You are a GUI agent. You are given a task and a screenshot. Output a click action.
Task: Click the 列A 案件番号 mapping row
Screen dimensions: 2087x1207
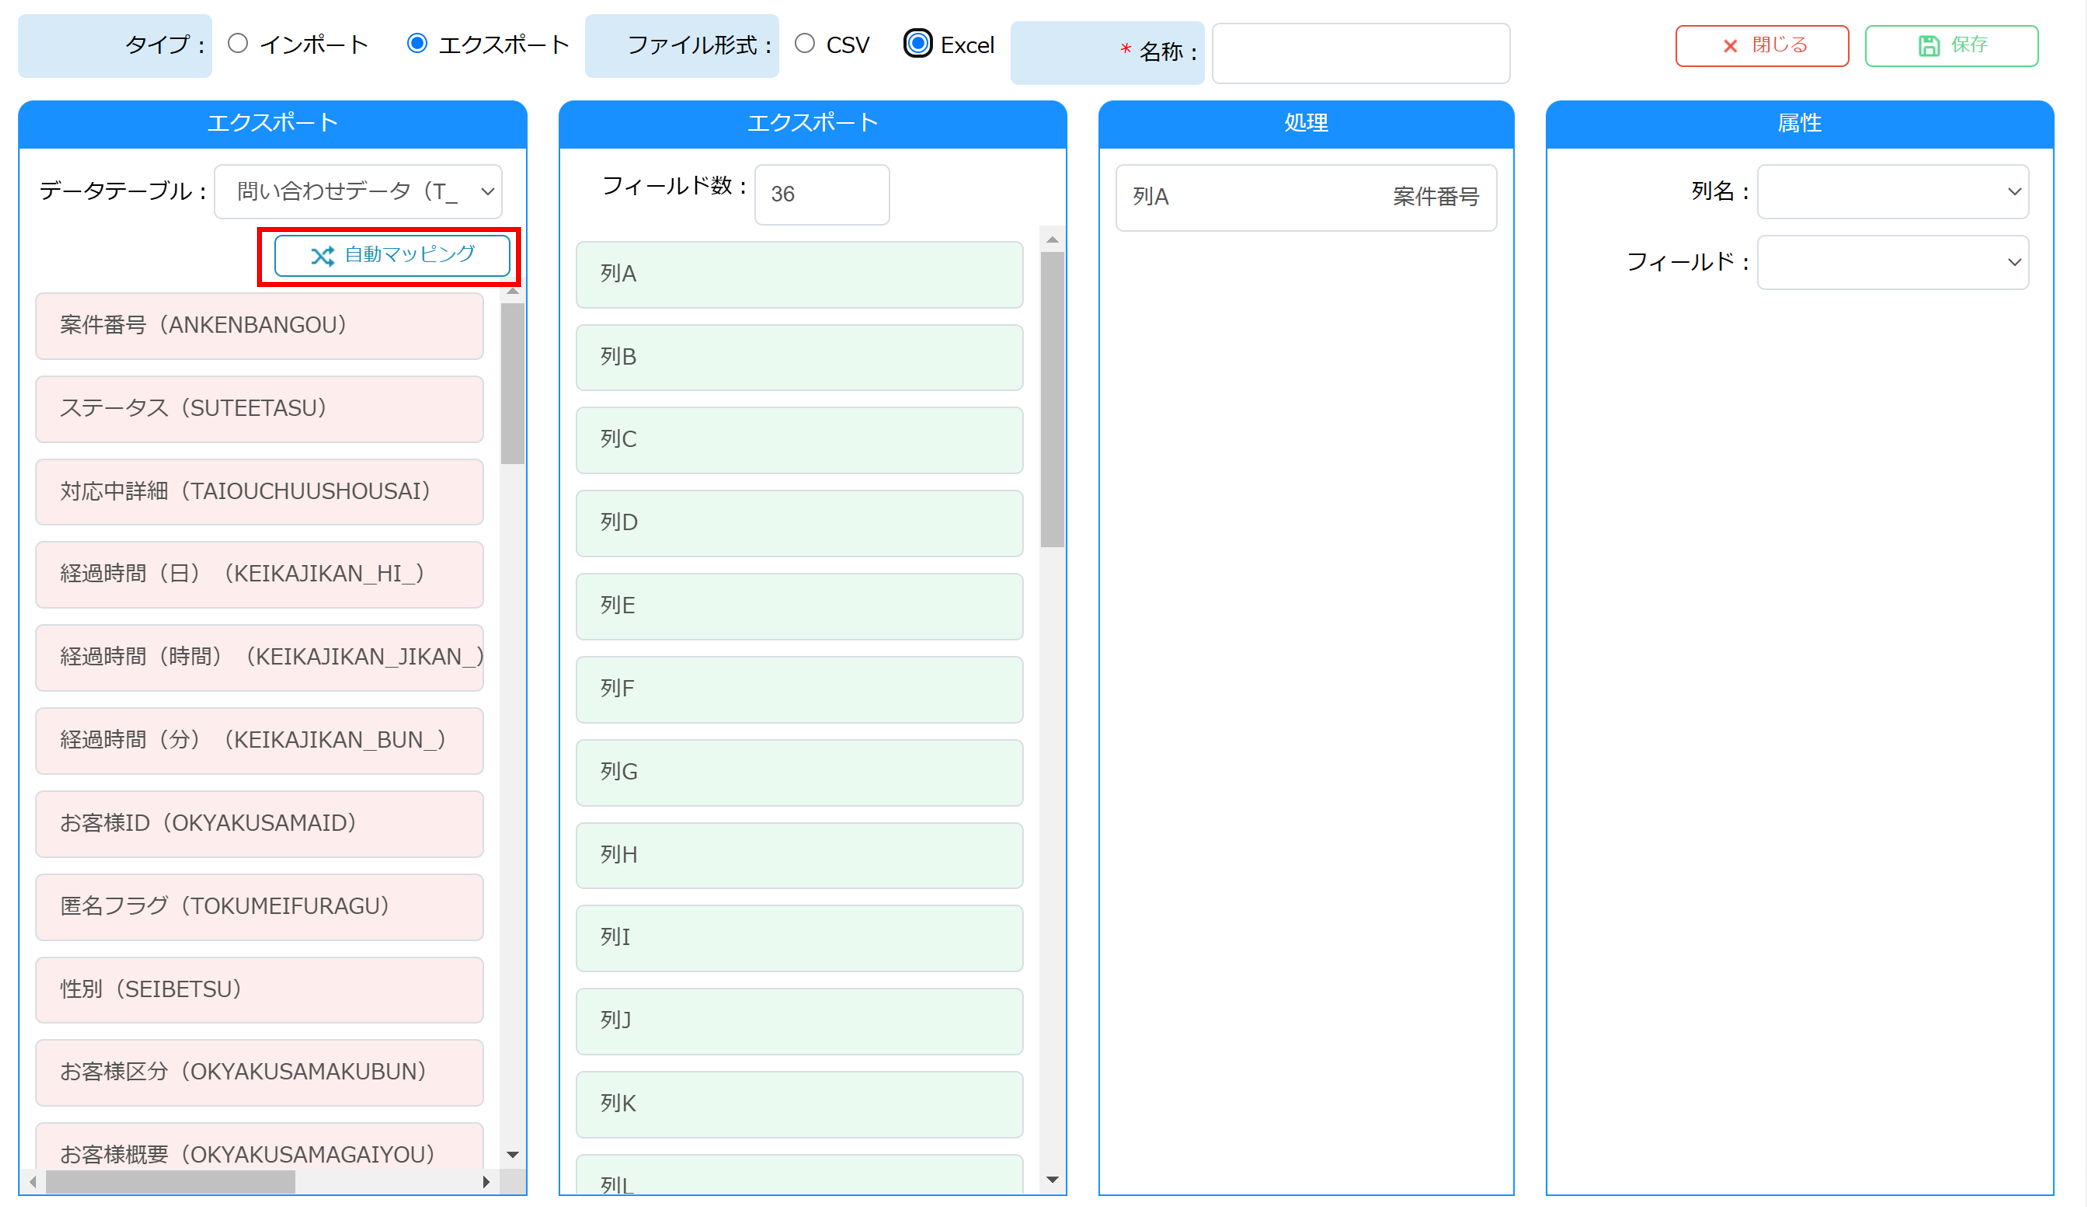pyautogui.click(x=1306, y=197)
